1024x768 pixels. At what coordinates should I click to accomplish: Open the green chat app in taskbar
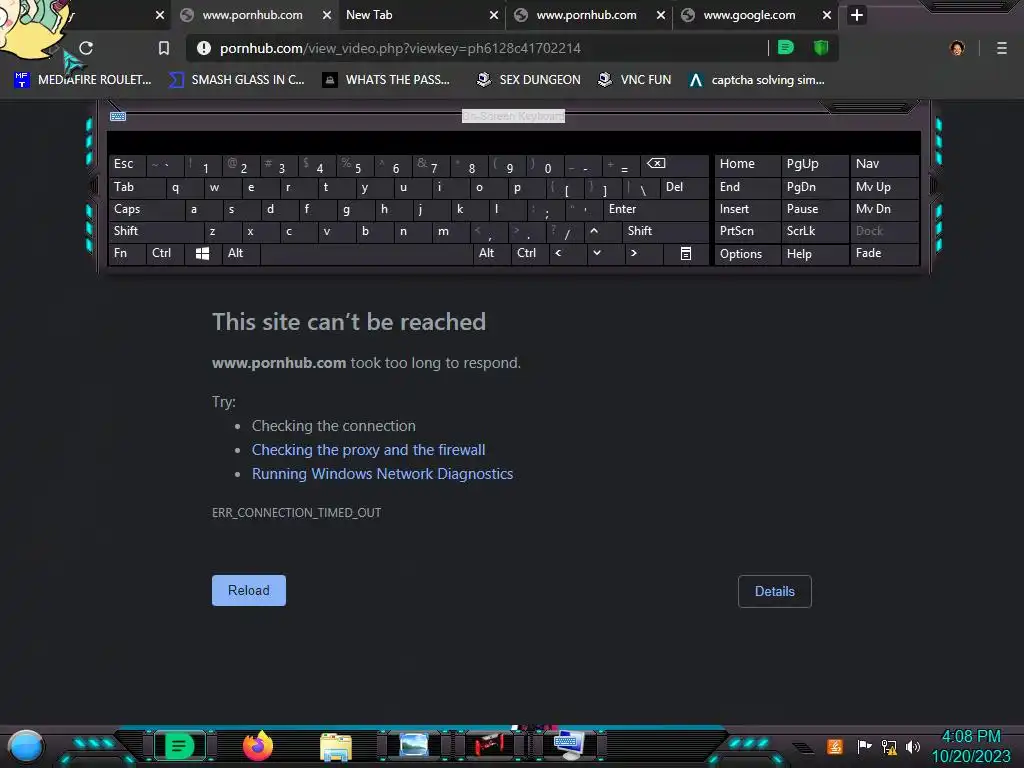179,746
